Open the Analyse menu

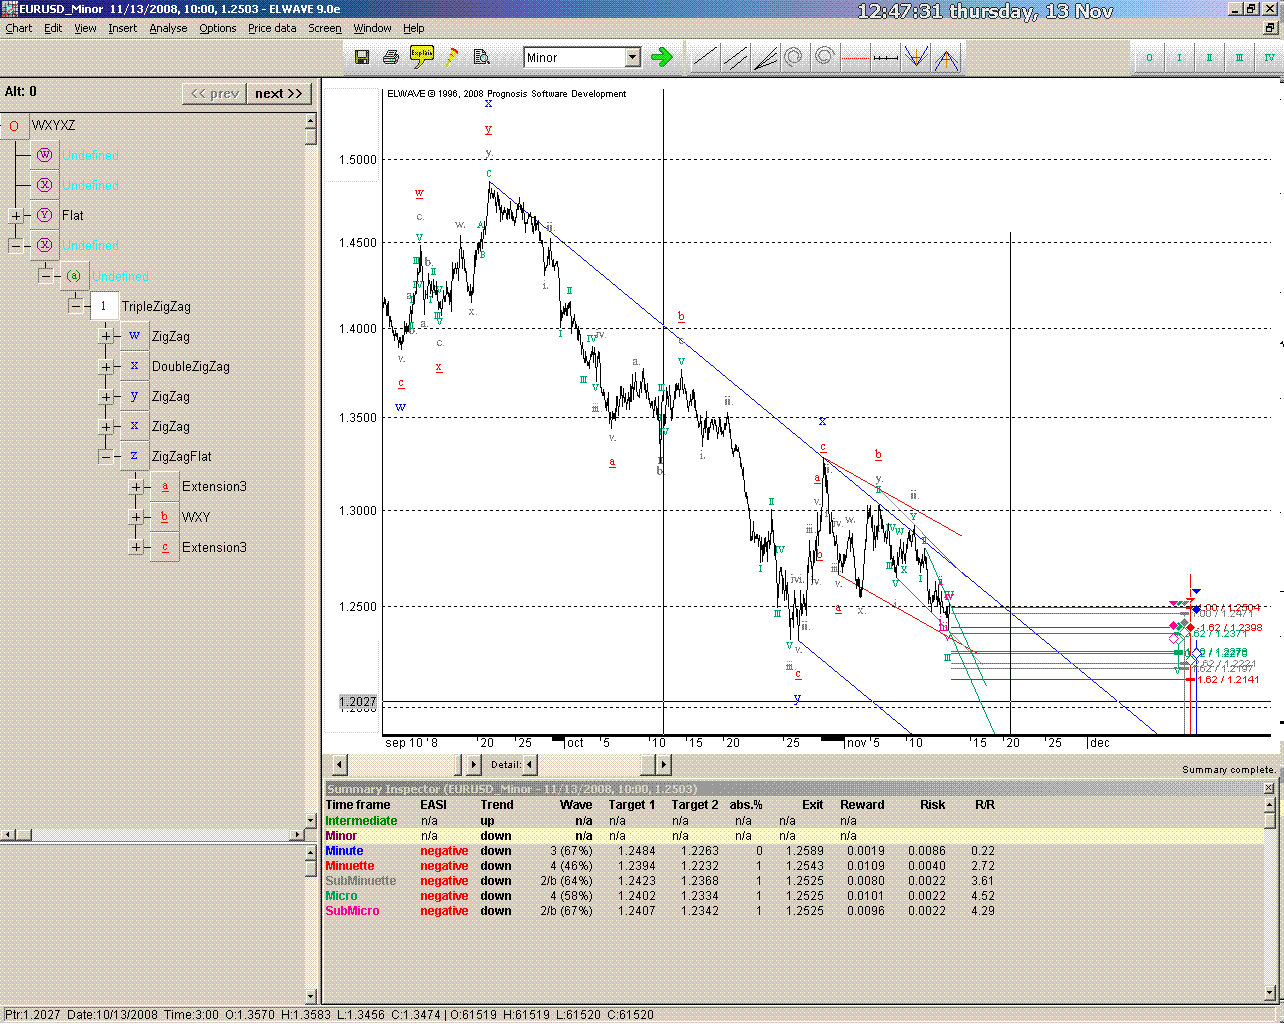click(168, 28)
